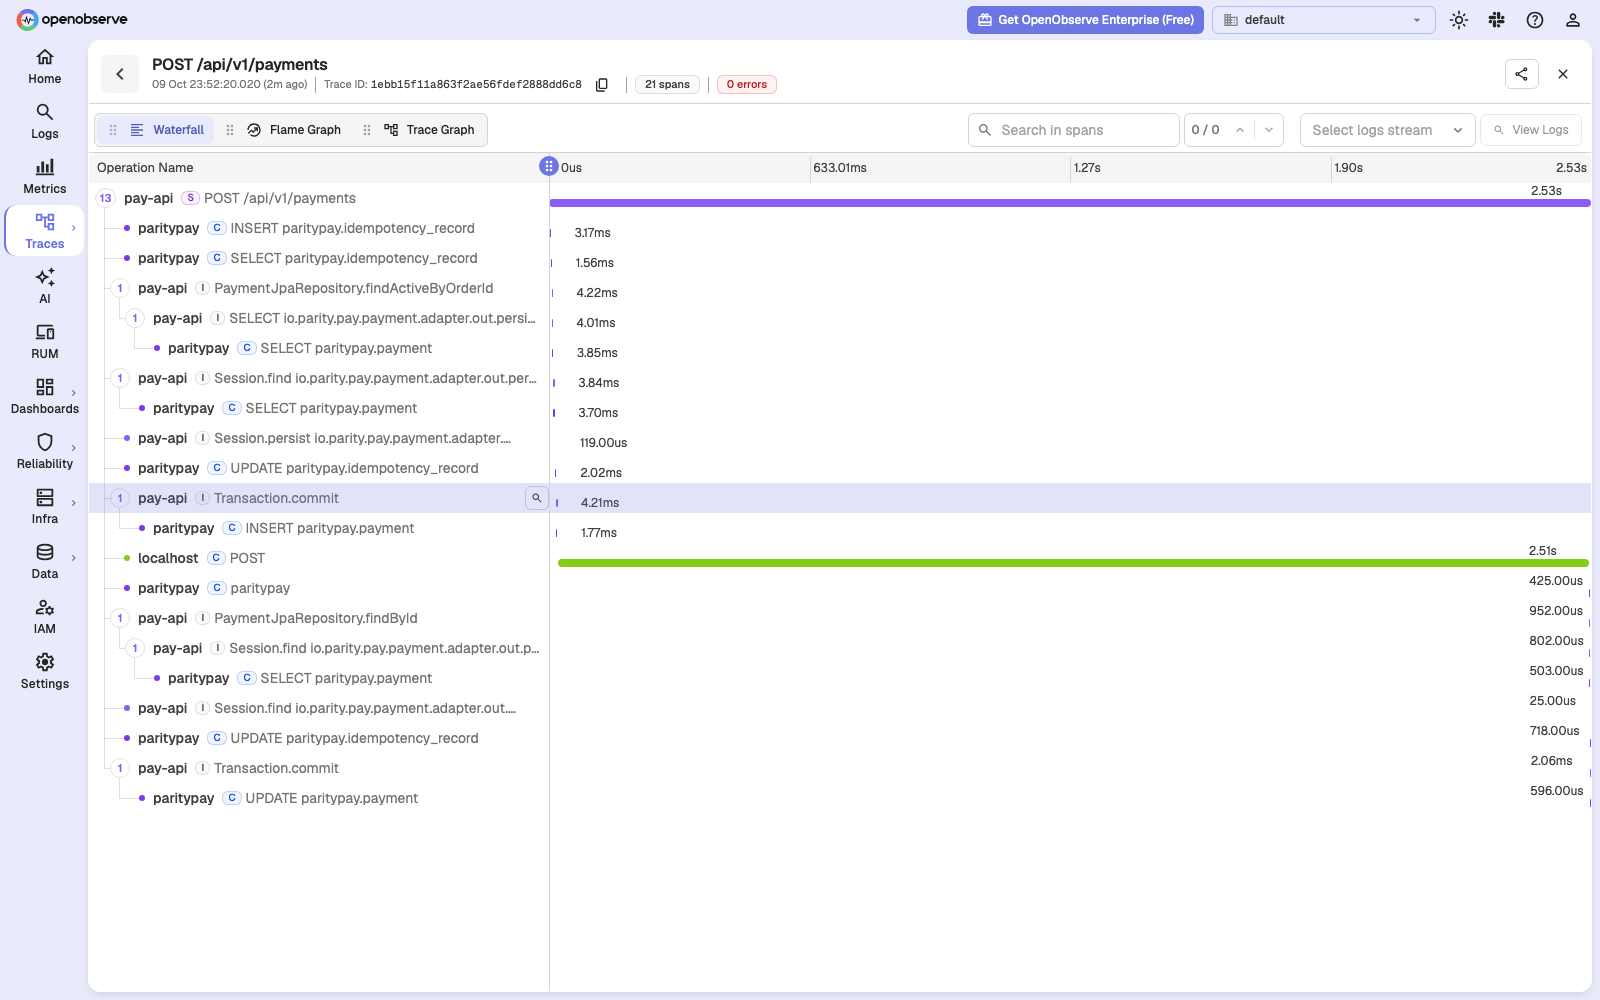The width and height of the screenshot is (1600, 1000).
Task: Open user profile menu
Action: pyautogui.click(x=1573, y=20)
